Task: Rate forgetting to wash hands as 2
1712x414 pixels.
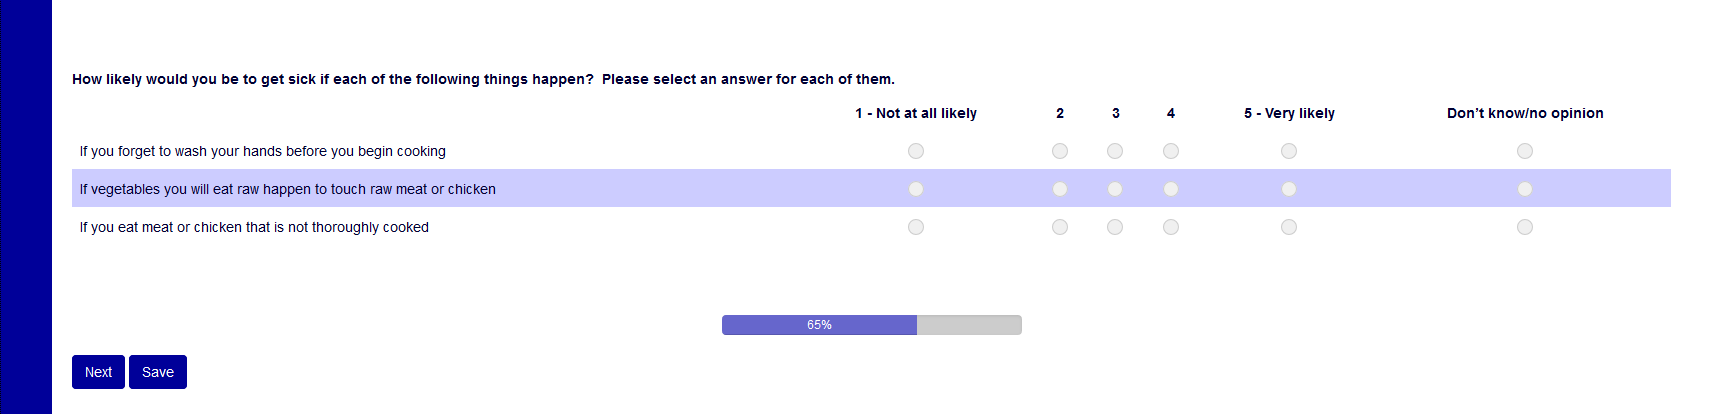Action: tap(1060, 151)
